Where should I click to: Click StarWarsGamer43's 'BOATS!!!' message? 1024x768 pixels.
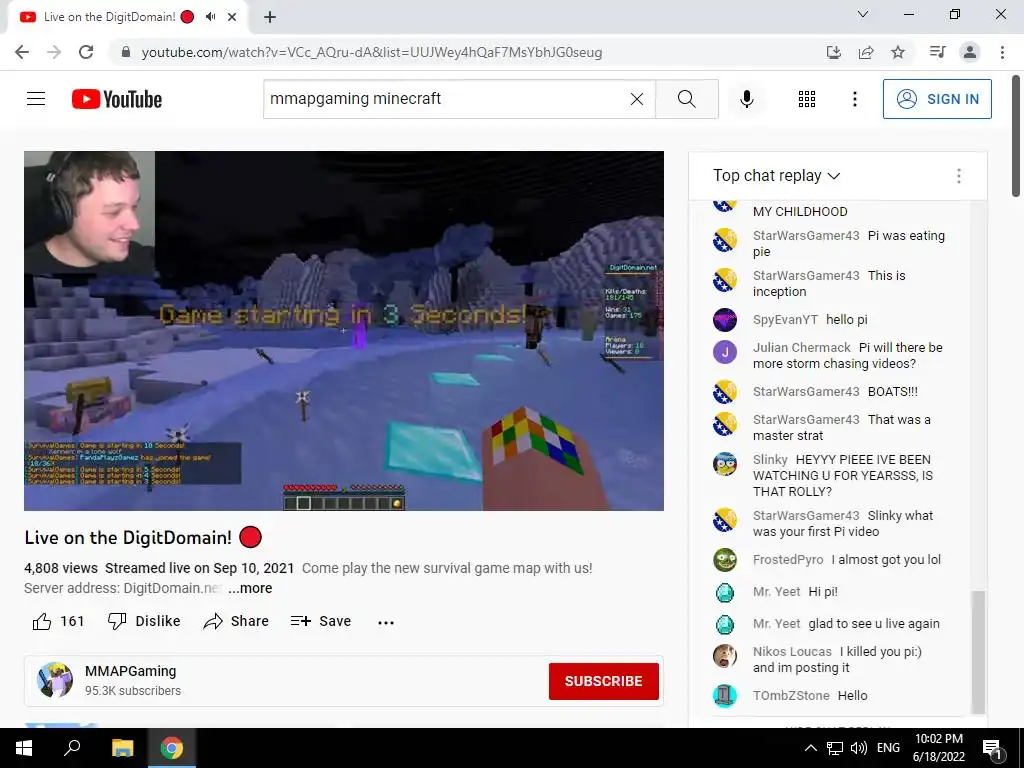click(x=893, y=392)
